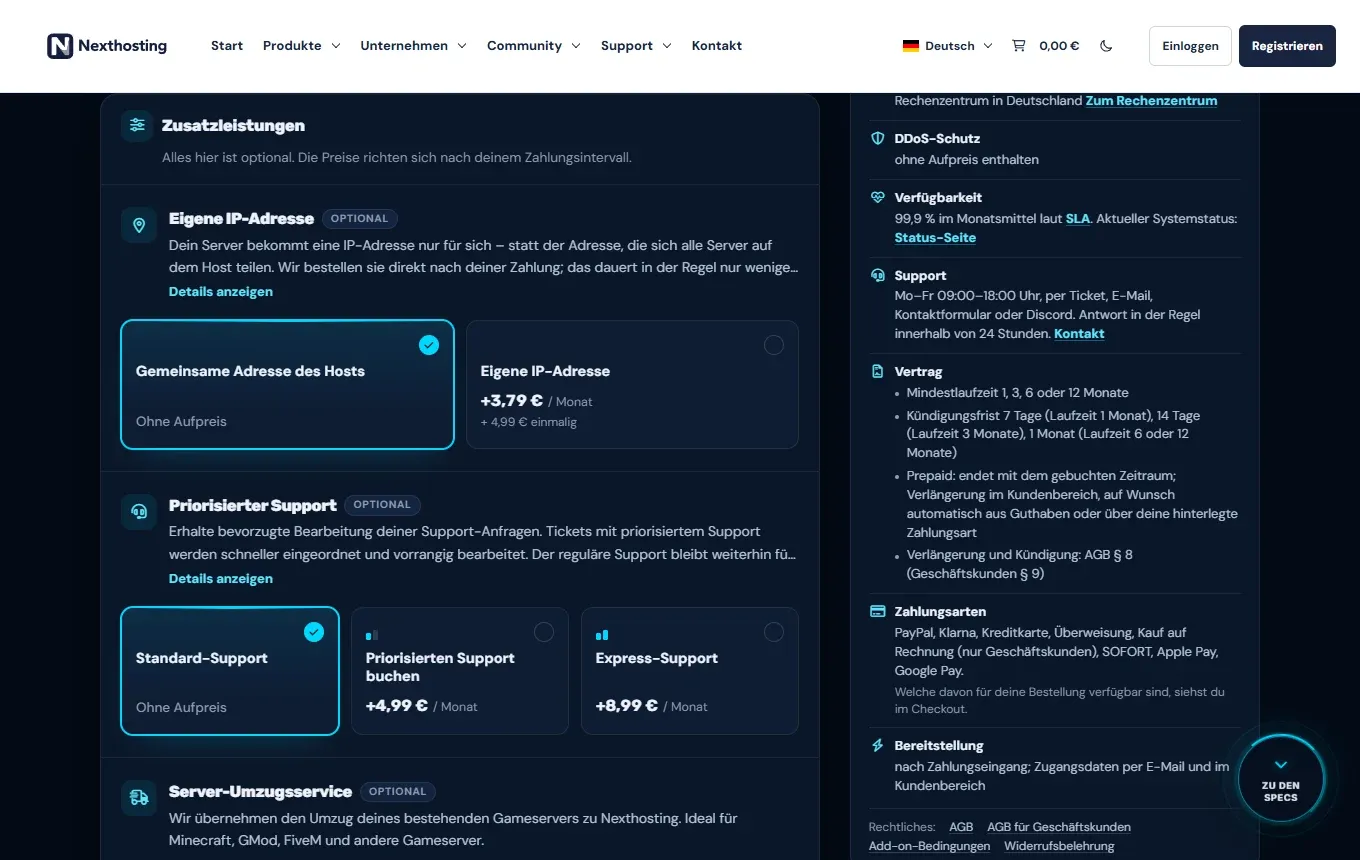Image resolution: width=1360 pixels, height=860 pixels.
Task: Select the Eigene IP-Adresse +3,79 € option
Action: coord(632,385)
